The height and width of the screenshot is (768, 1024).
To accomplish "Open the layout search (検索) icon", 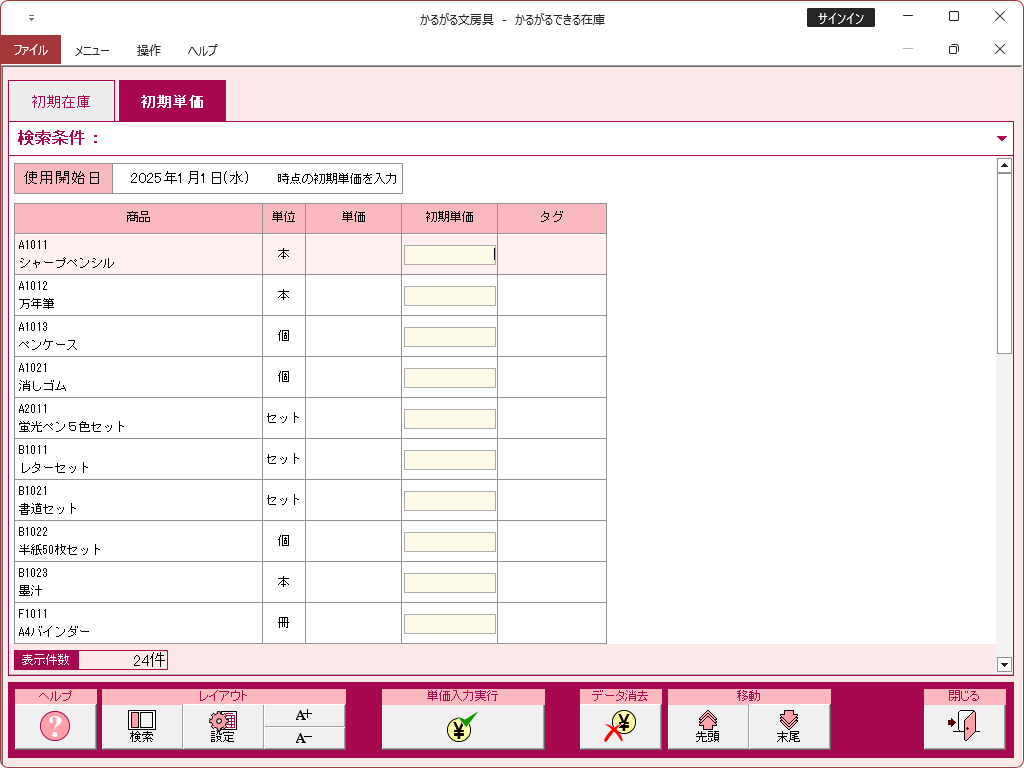I will [142, 726].
